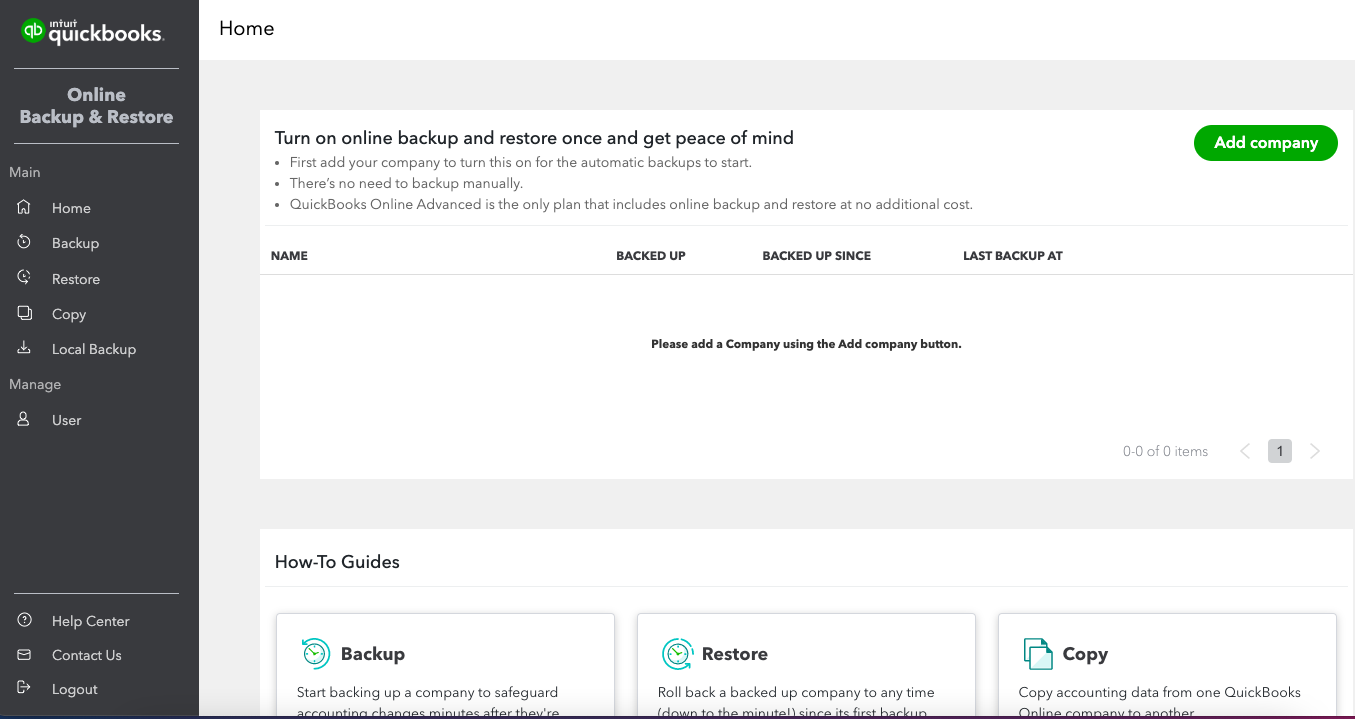Viewport: 1355px width, 719px height.
Task: Select page 1 in pagination
Action: point(1280,451)
